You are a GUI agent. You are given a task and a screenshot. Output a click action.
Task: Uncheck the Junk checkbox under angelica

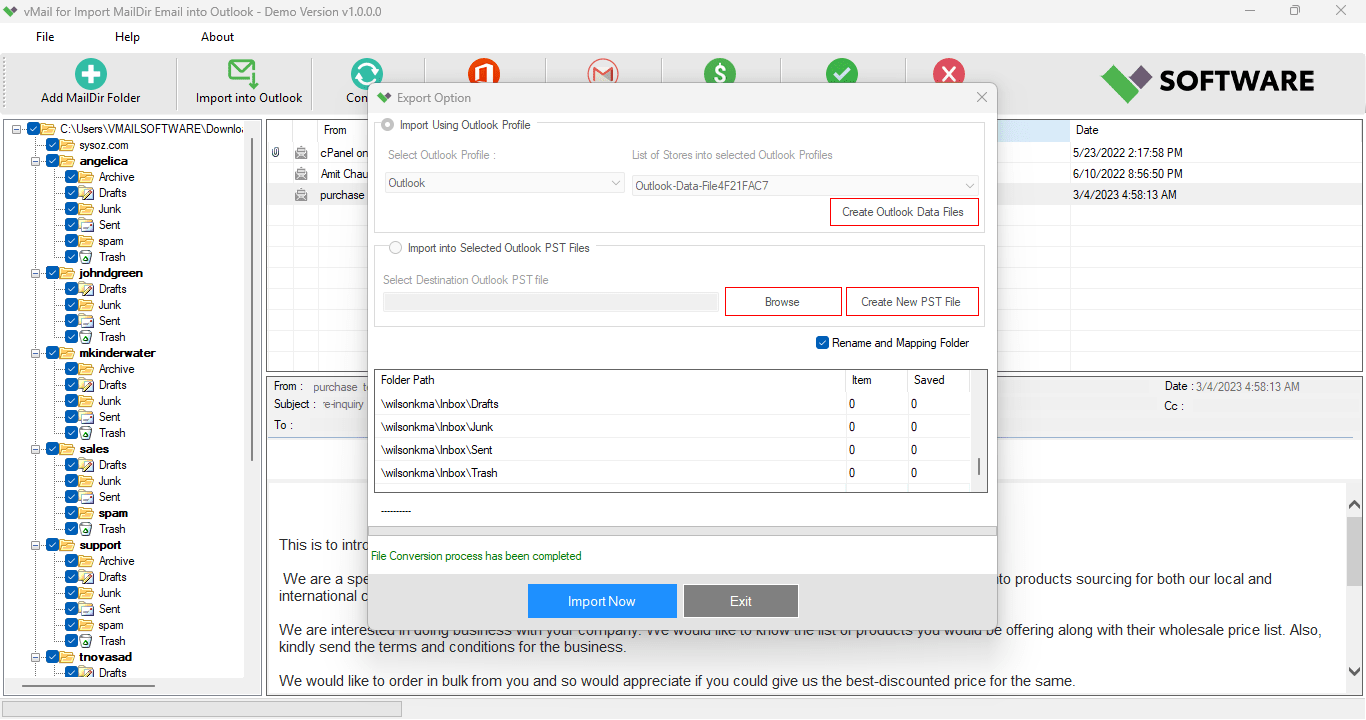click(72, 209)
